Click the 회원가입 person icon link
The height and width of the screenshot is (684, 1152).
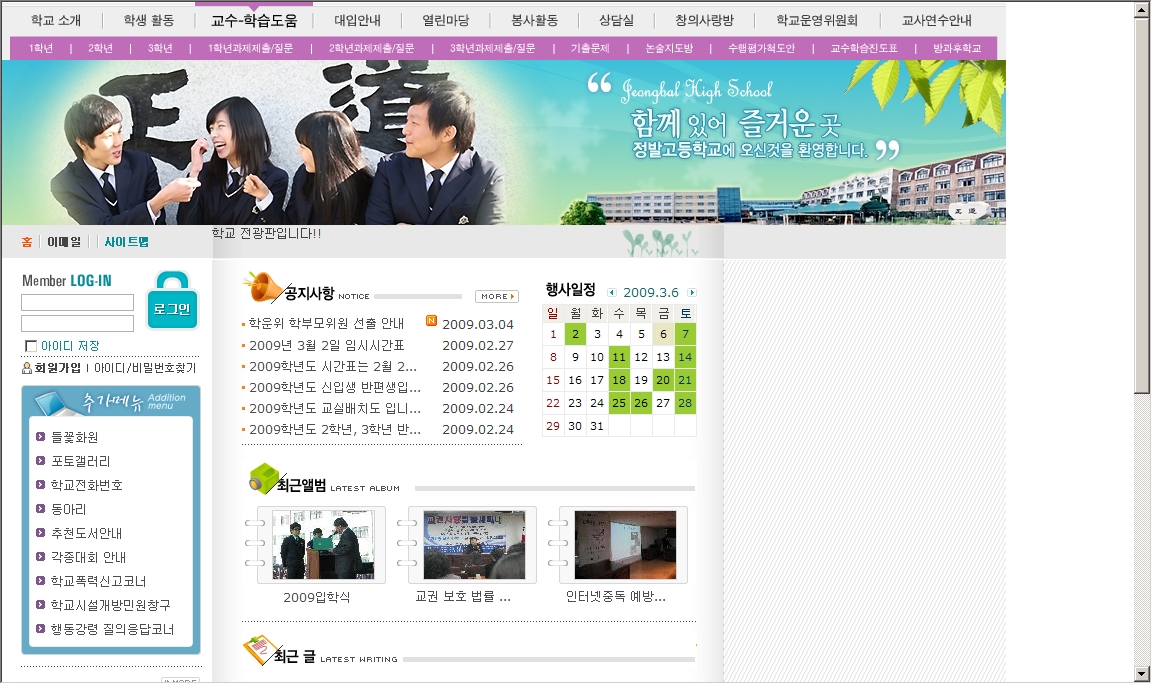(27, 368)
